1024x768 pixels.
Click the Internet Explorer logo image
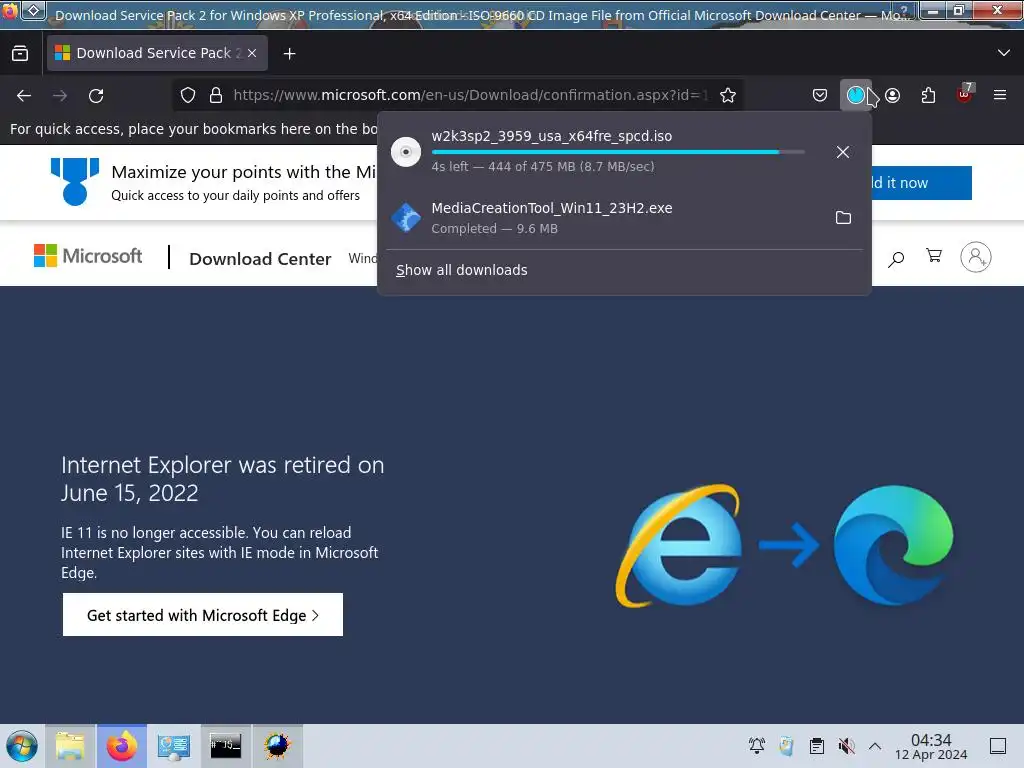click(679, 545)
